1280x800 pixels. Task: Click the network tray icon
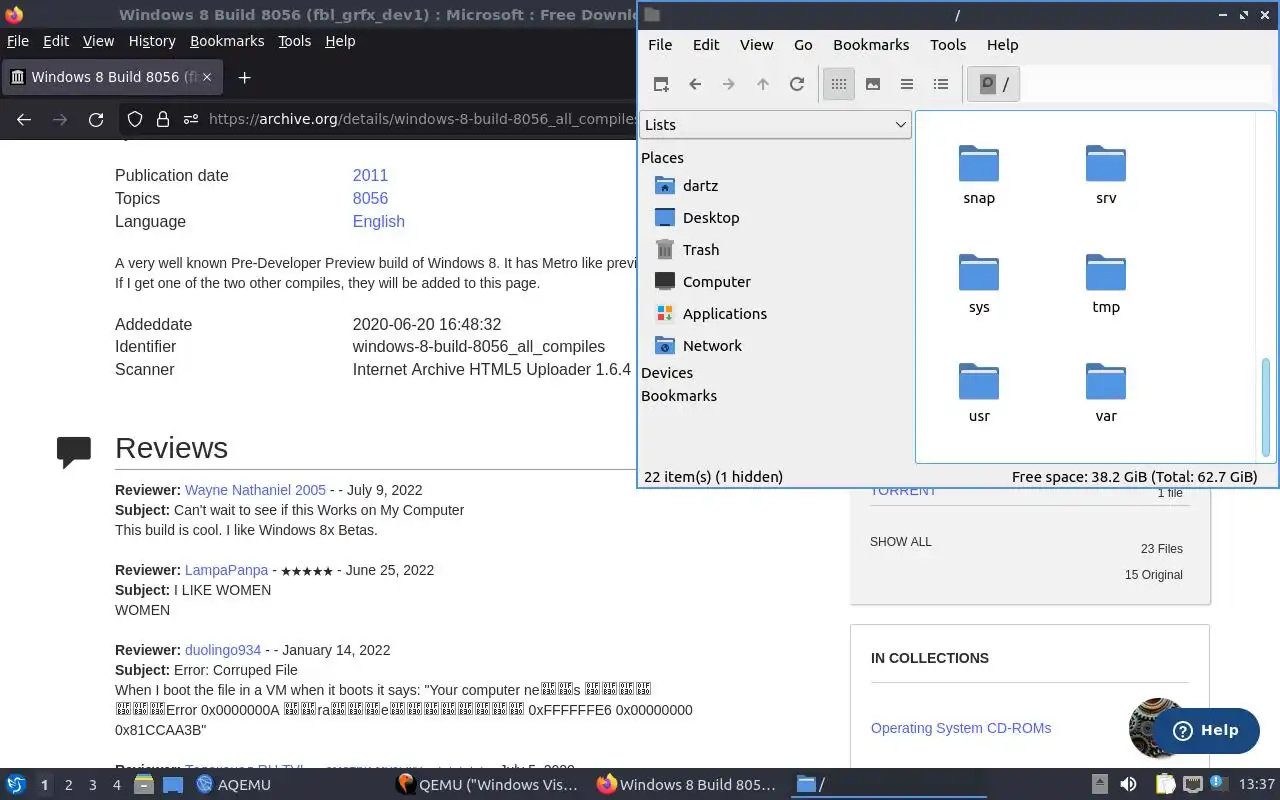[x=1192, y=784]
